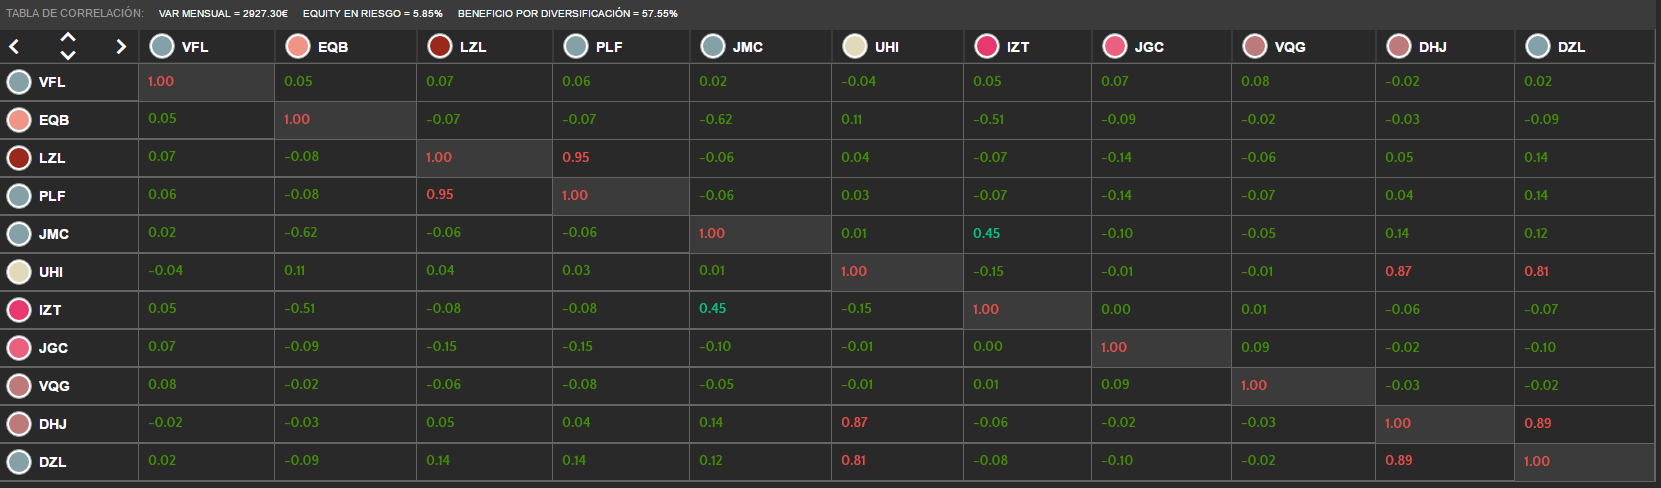The image size is (1661, 488).
Task: Click the left arrow navigation icon
Action: (x=14, y=46)
